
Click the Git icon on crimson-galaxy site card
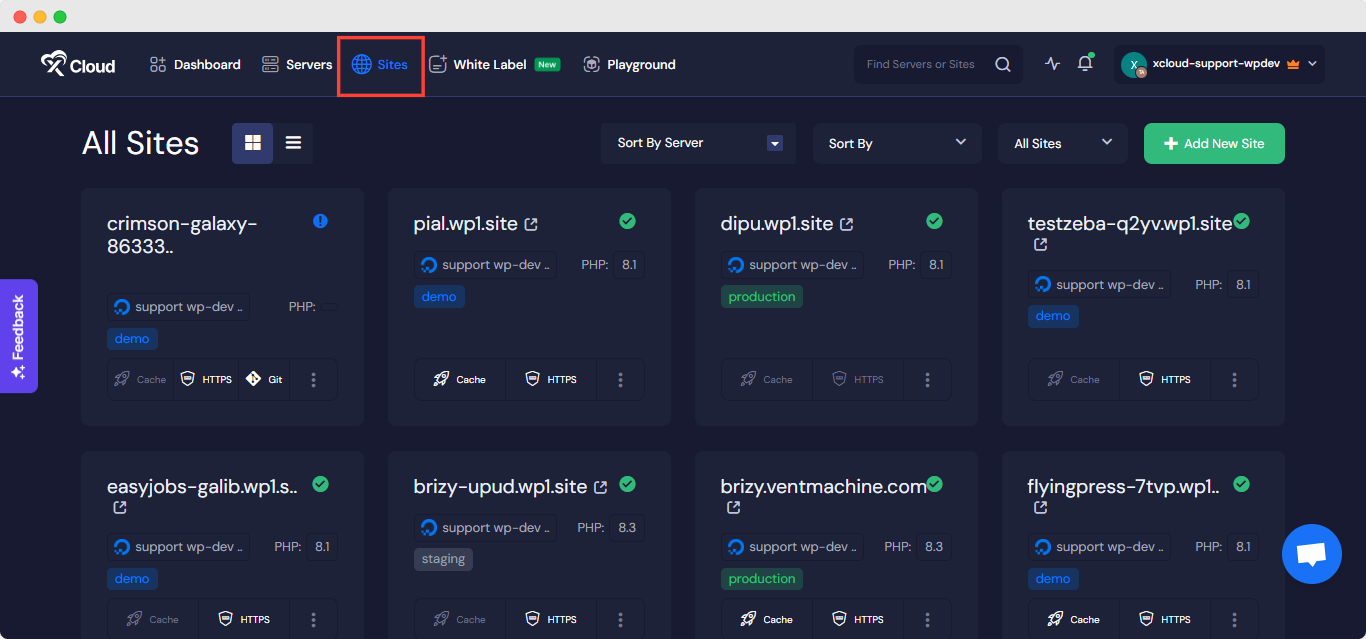tap(263, 379)
